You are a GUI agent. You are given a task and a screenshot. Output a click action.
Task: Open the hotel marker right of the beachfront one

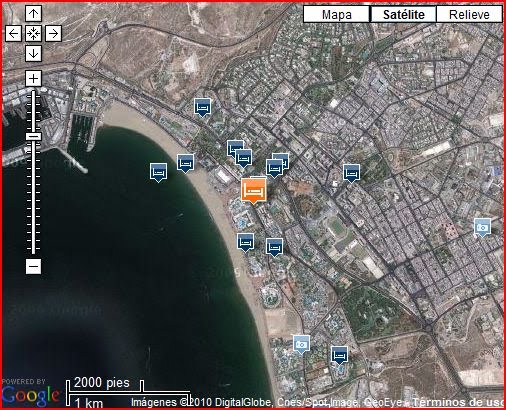pyautogui.click(x=274, y=247)
